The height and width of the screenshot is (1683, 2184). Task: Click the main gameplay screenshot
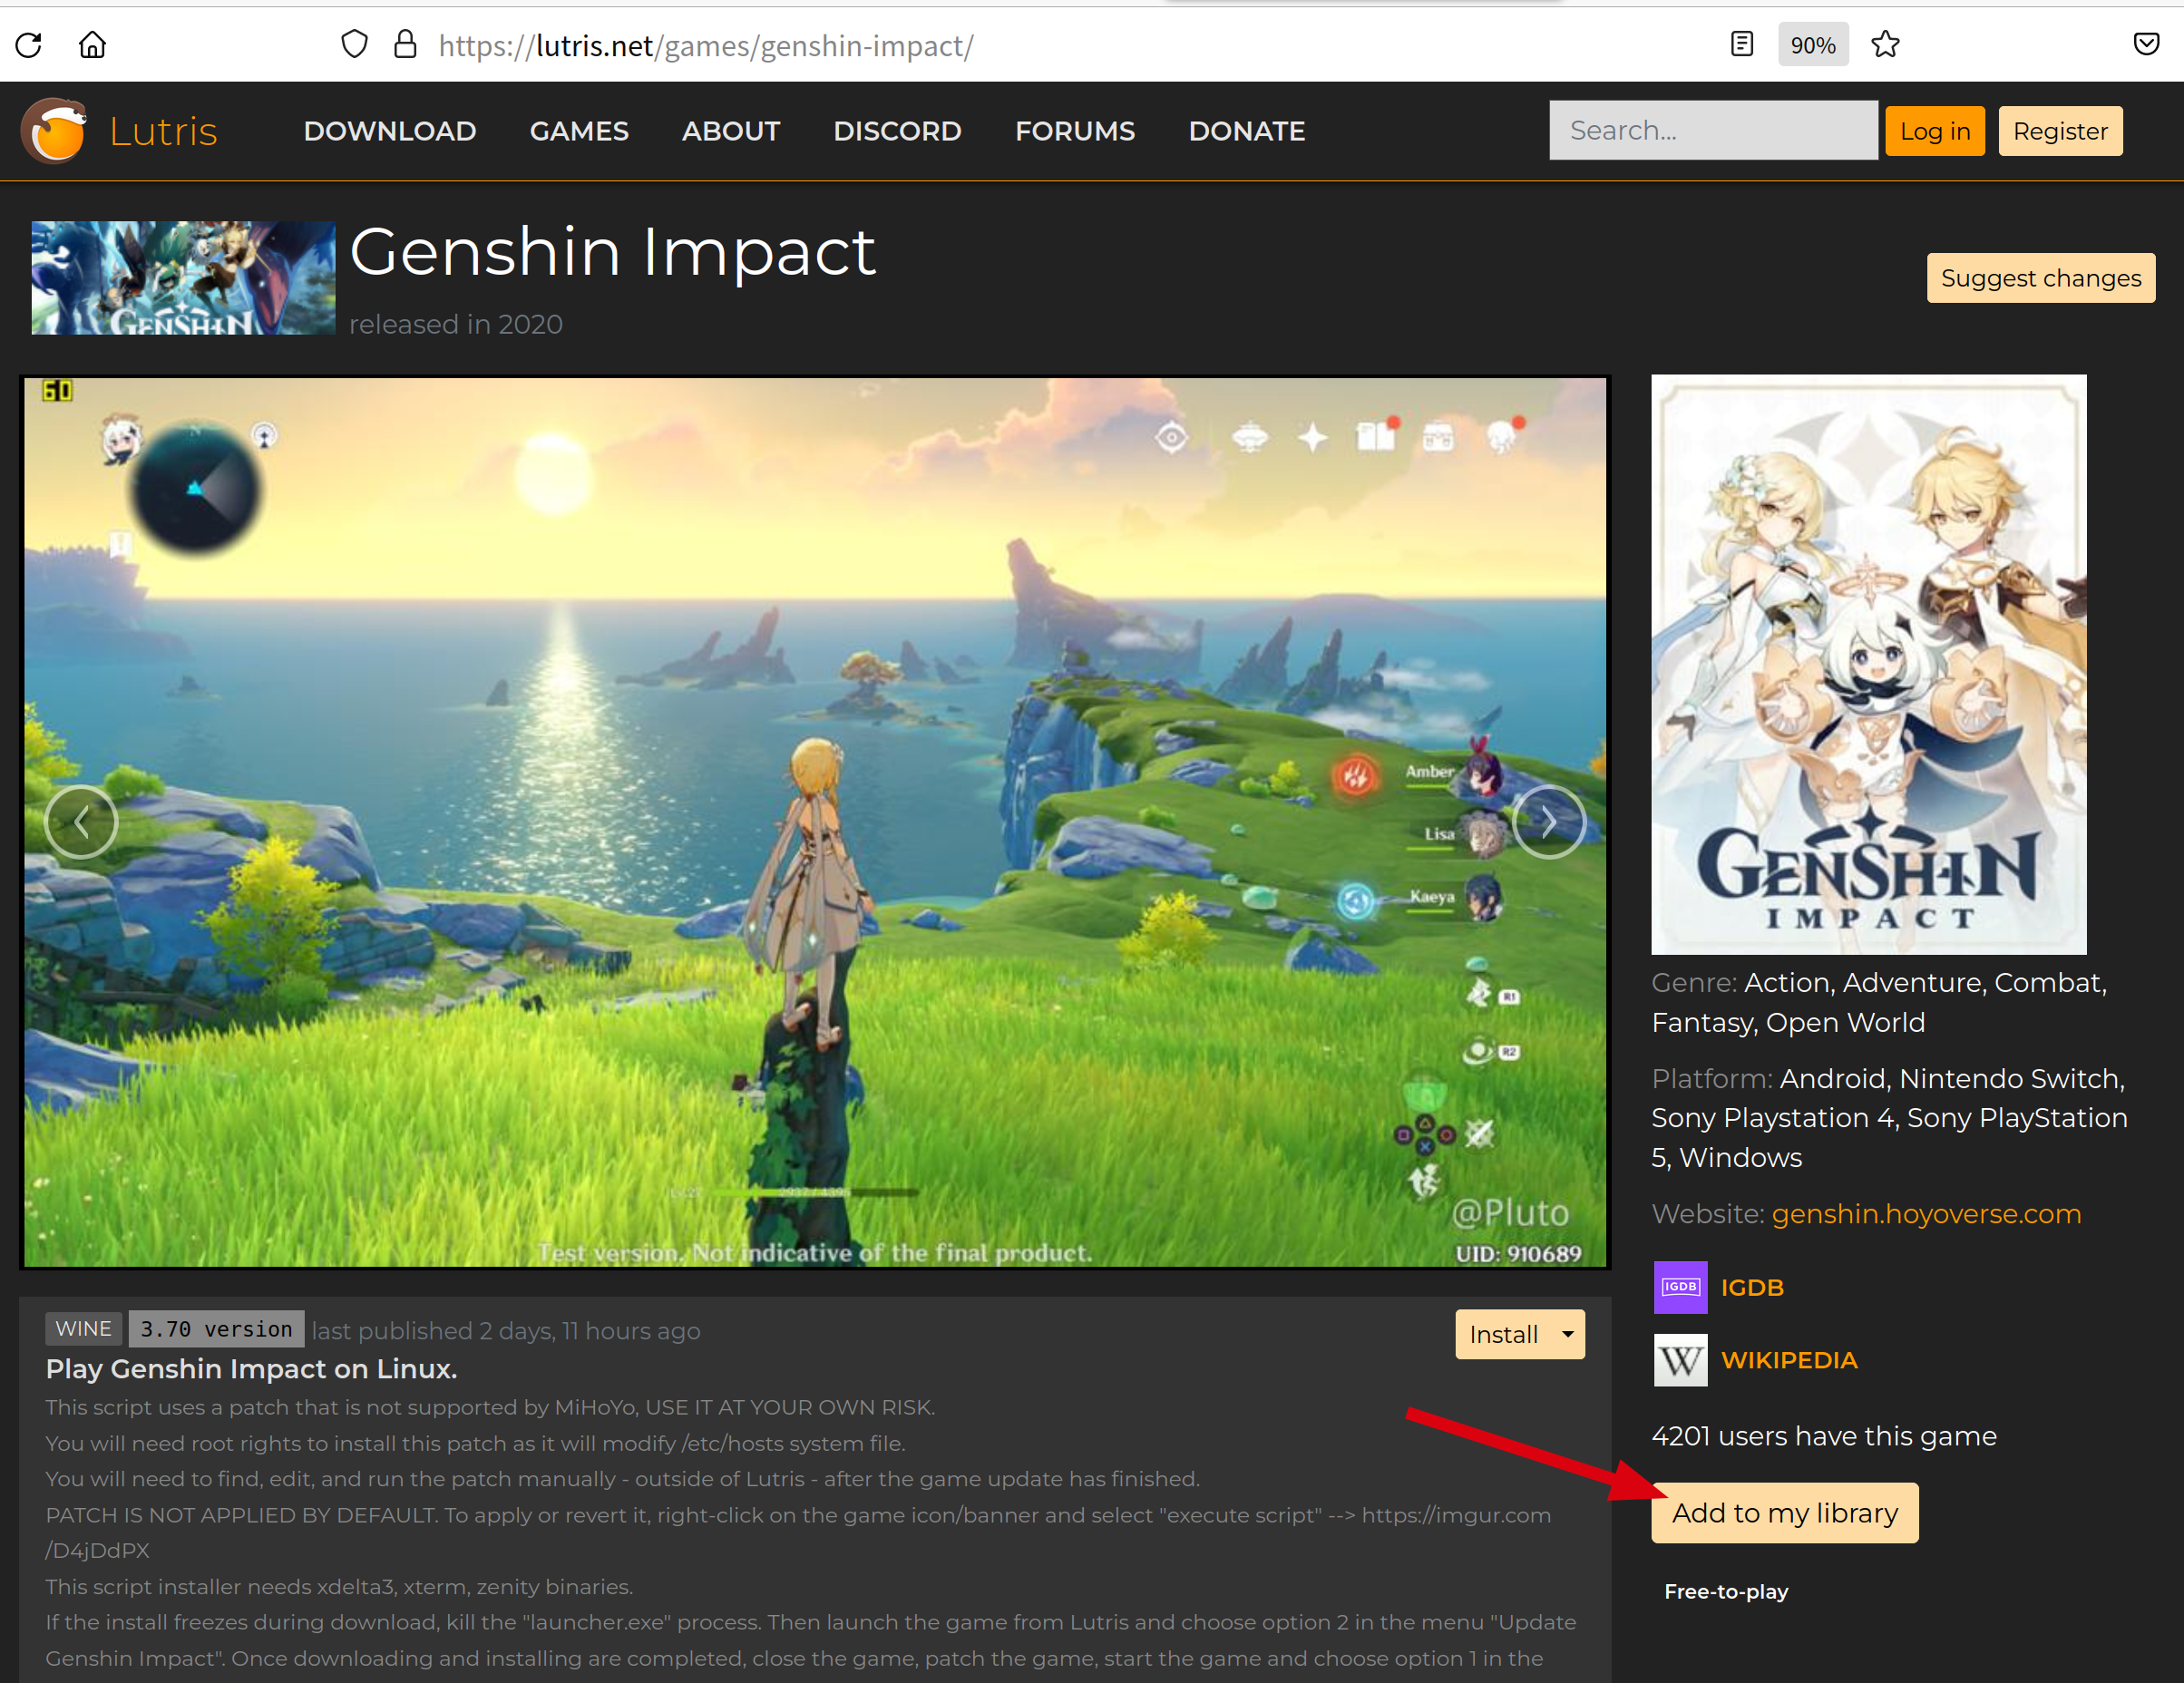tap(815, 822)
